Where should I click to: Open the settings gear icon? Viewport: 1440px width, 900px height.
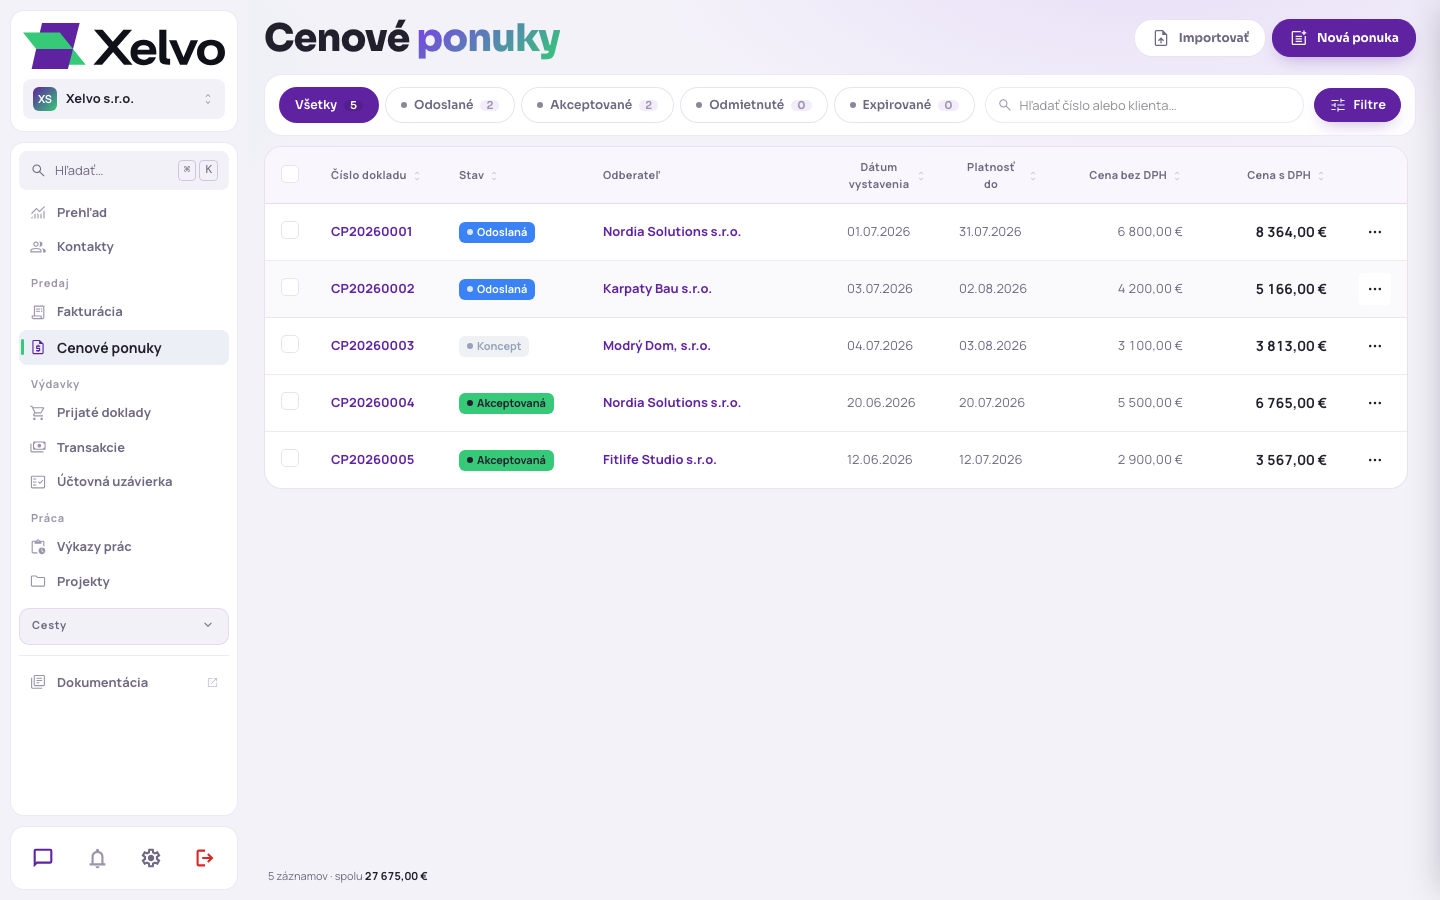(151, 858)
